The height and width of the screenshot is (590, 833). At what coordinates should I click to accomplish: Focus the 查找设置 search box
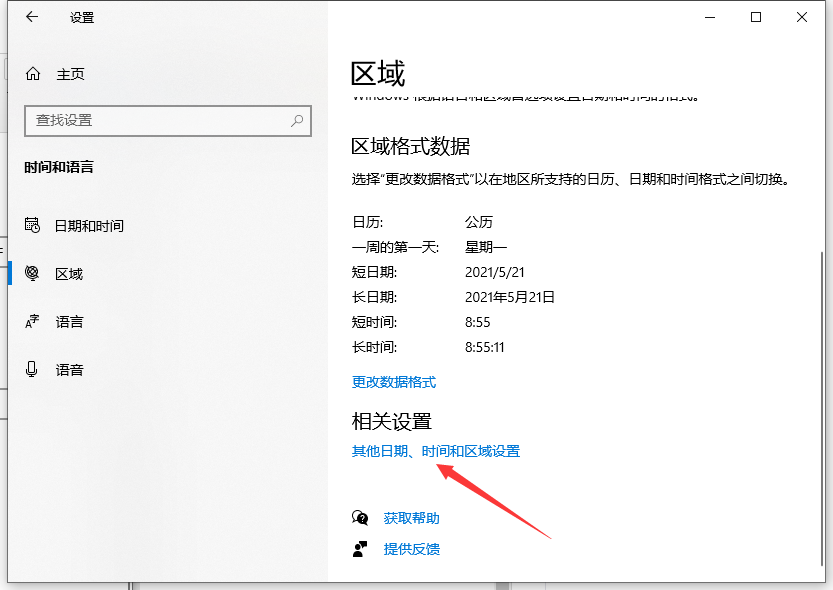point(168,121)
